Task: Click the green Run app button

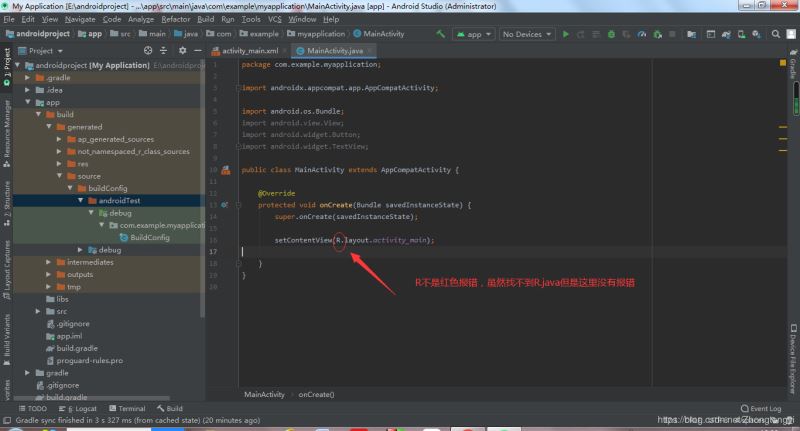Action: (x=565, y=34)
